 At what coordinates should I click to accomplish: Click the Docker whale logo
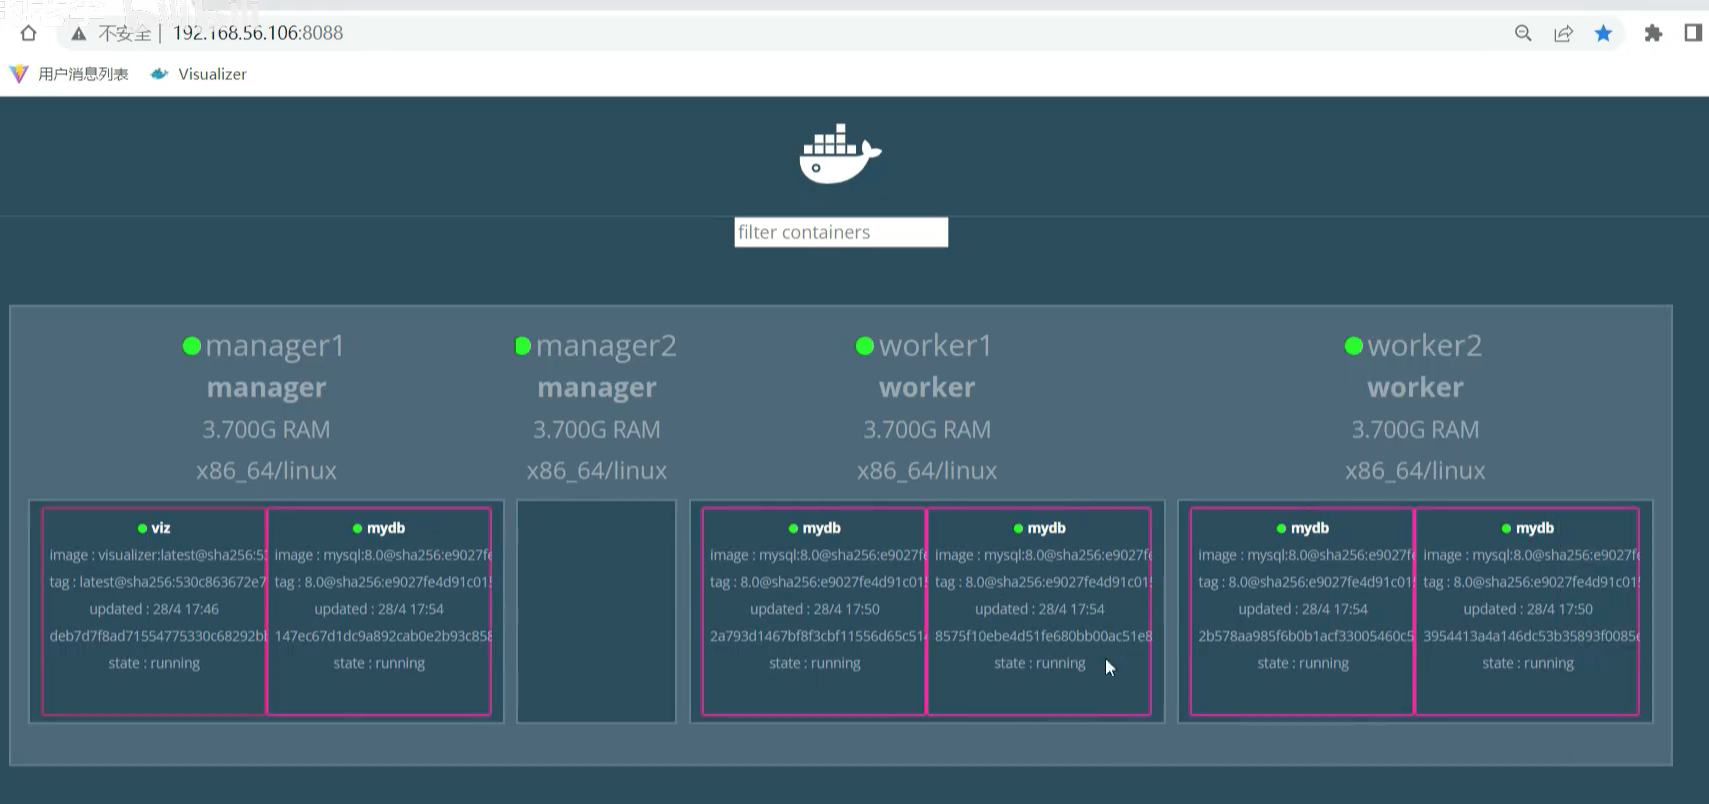[840, 154]
